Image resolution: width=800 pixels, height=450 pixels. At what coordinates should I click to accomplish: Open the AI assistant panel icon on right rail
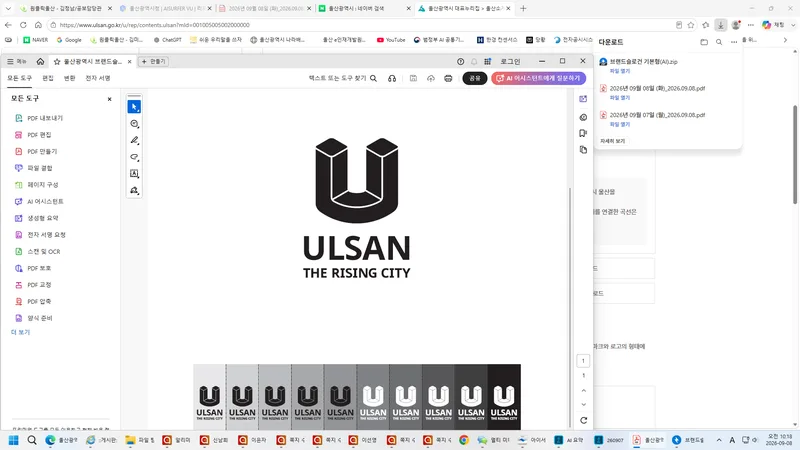(583, 99)
